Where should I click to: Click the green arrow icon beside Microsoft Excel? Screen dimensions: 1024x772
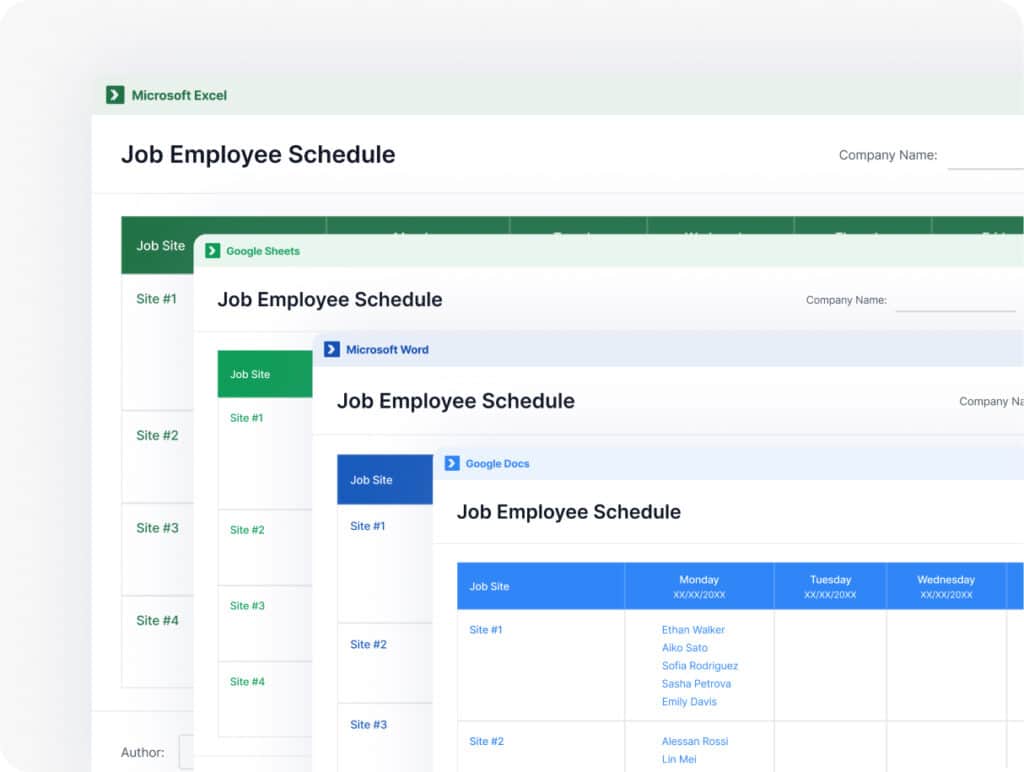[117, 95]
